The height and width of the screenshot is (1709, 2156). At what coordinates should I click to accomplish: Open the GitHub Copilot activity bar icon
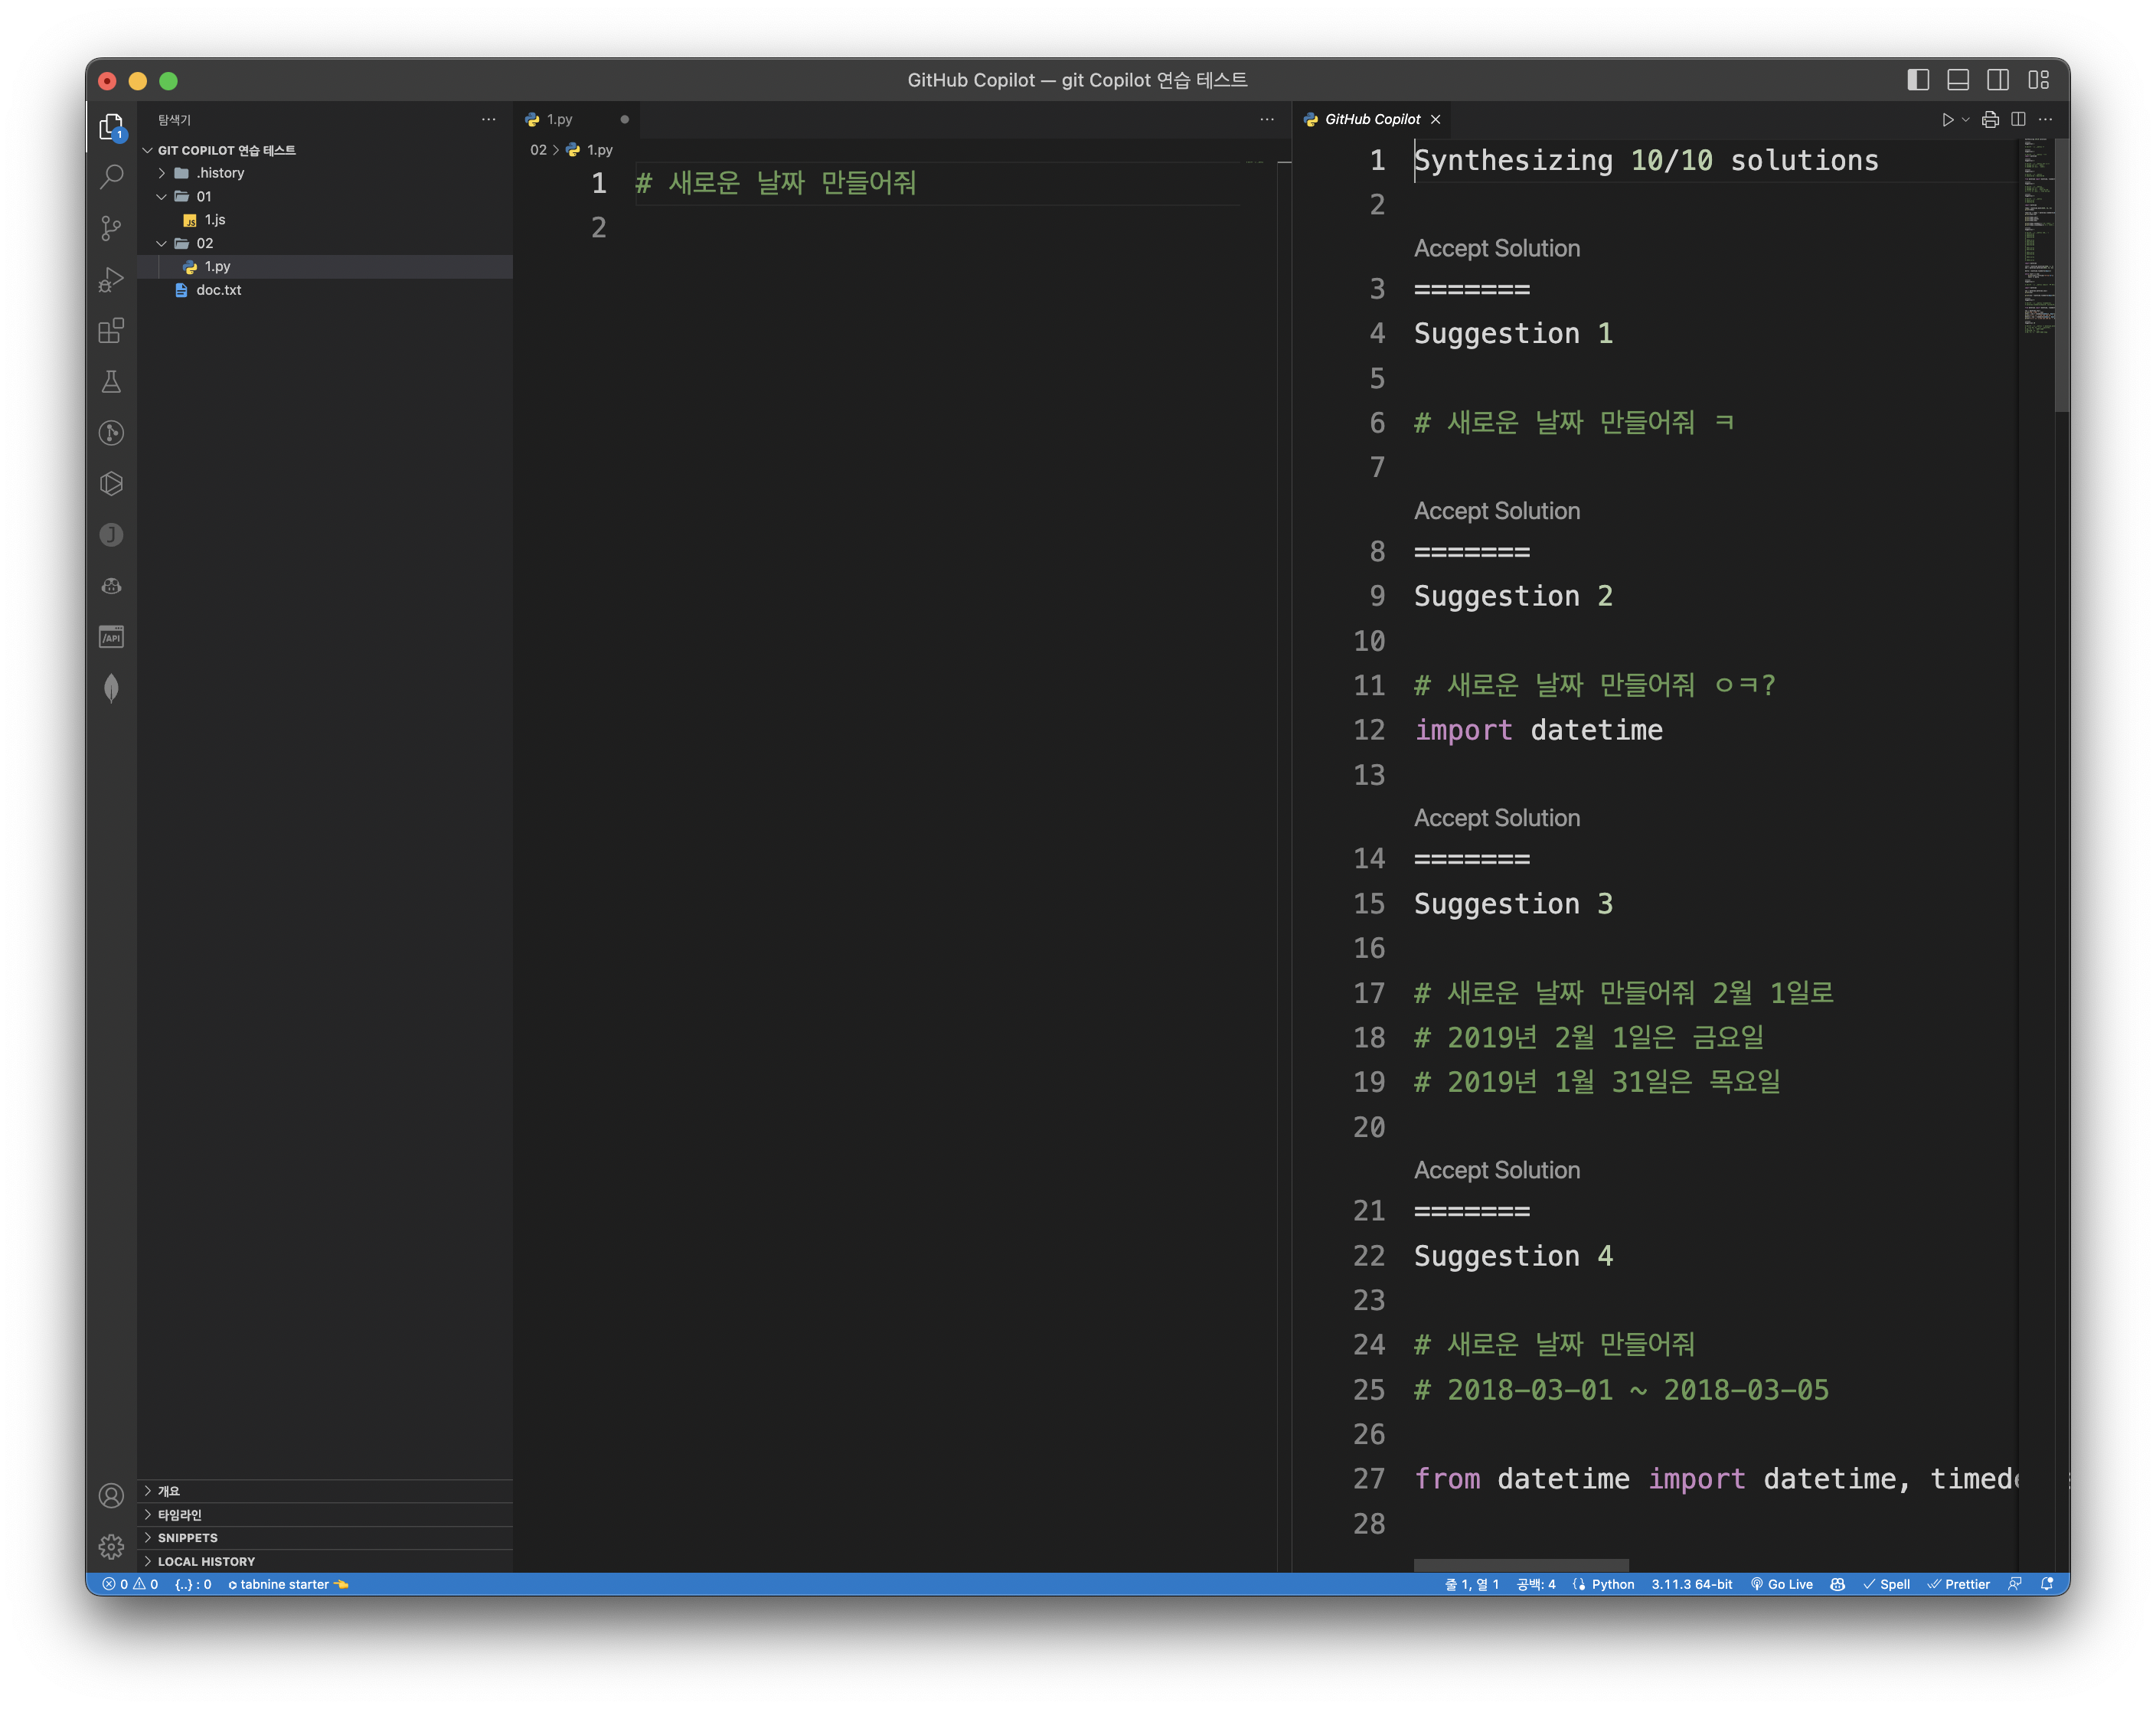(x=111, y=585)
